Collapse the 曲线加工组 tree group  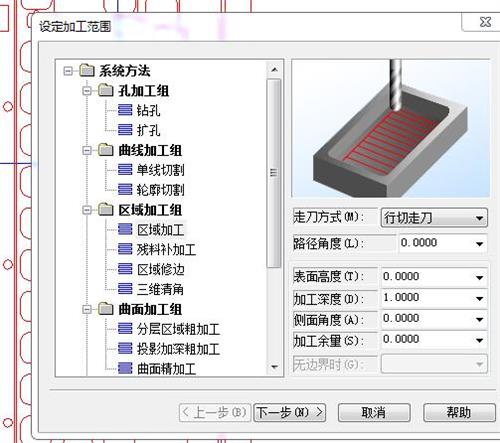[x=87, y=150]
